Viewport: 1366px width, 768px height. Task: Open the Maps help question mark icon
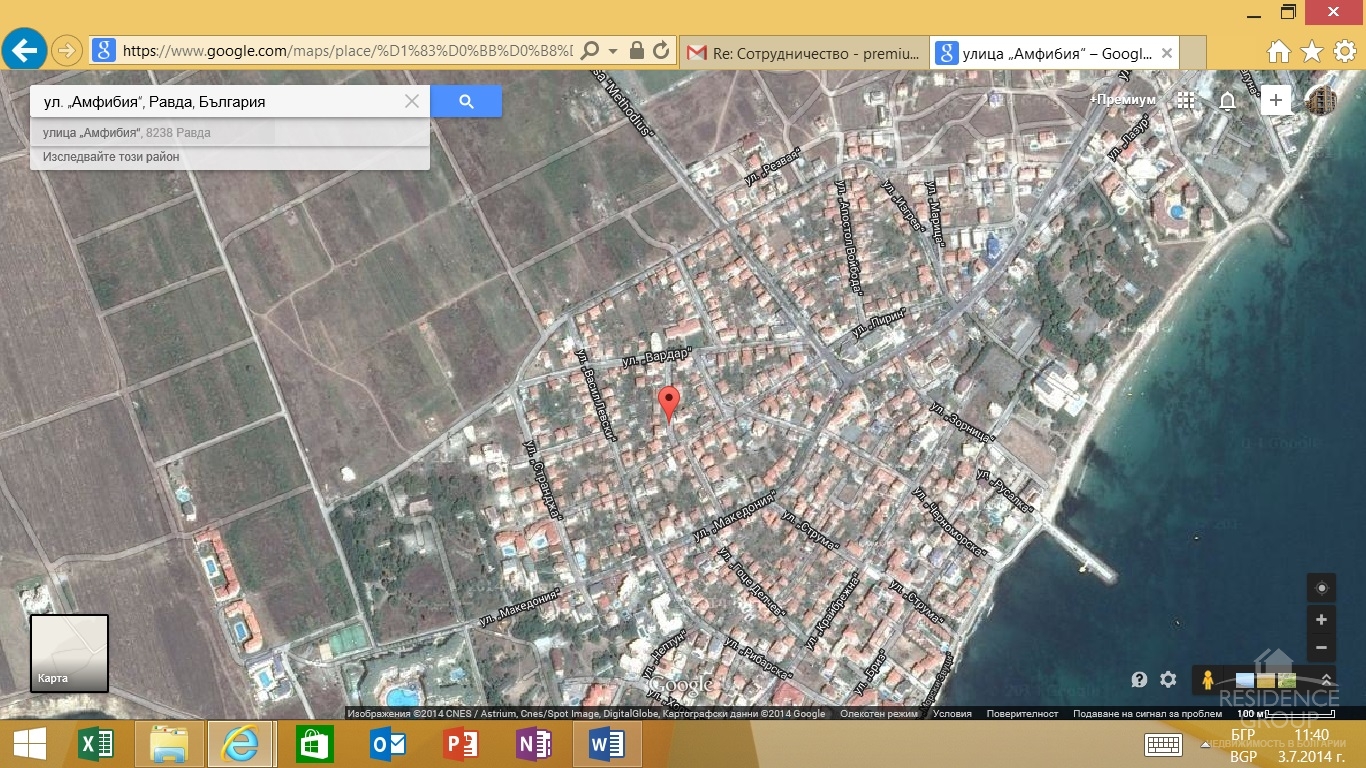1139,680
